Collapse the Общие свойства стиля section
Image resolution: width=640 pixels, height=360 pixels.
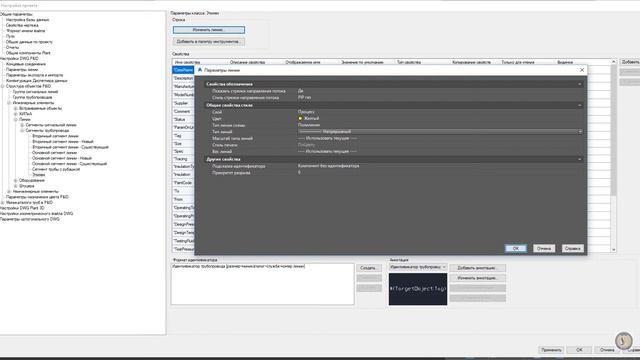click(x=580, y=105)
